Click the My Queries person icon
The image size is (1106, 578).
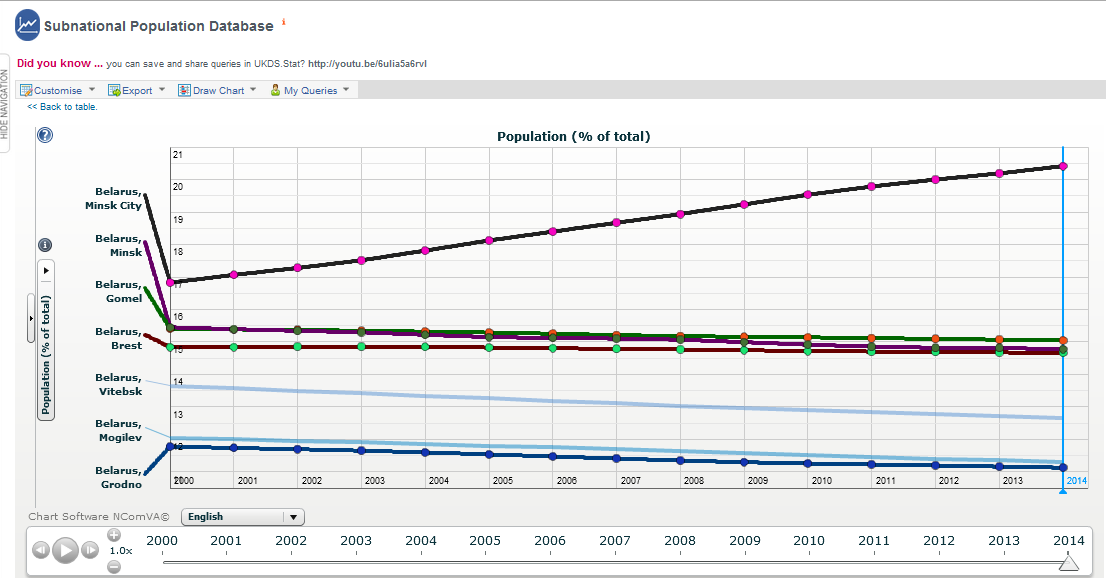pos(275,90)
